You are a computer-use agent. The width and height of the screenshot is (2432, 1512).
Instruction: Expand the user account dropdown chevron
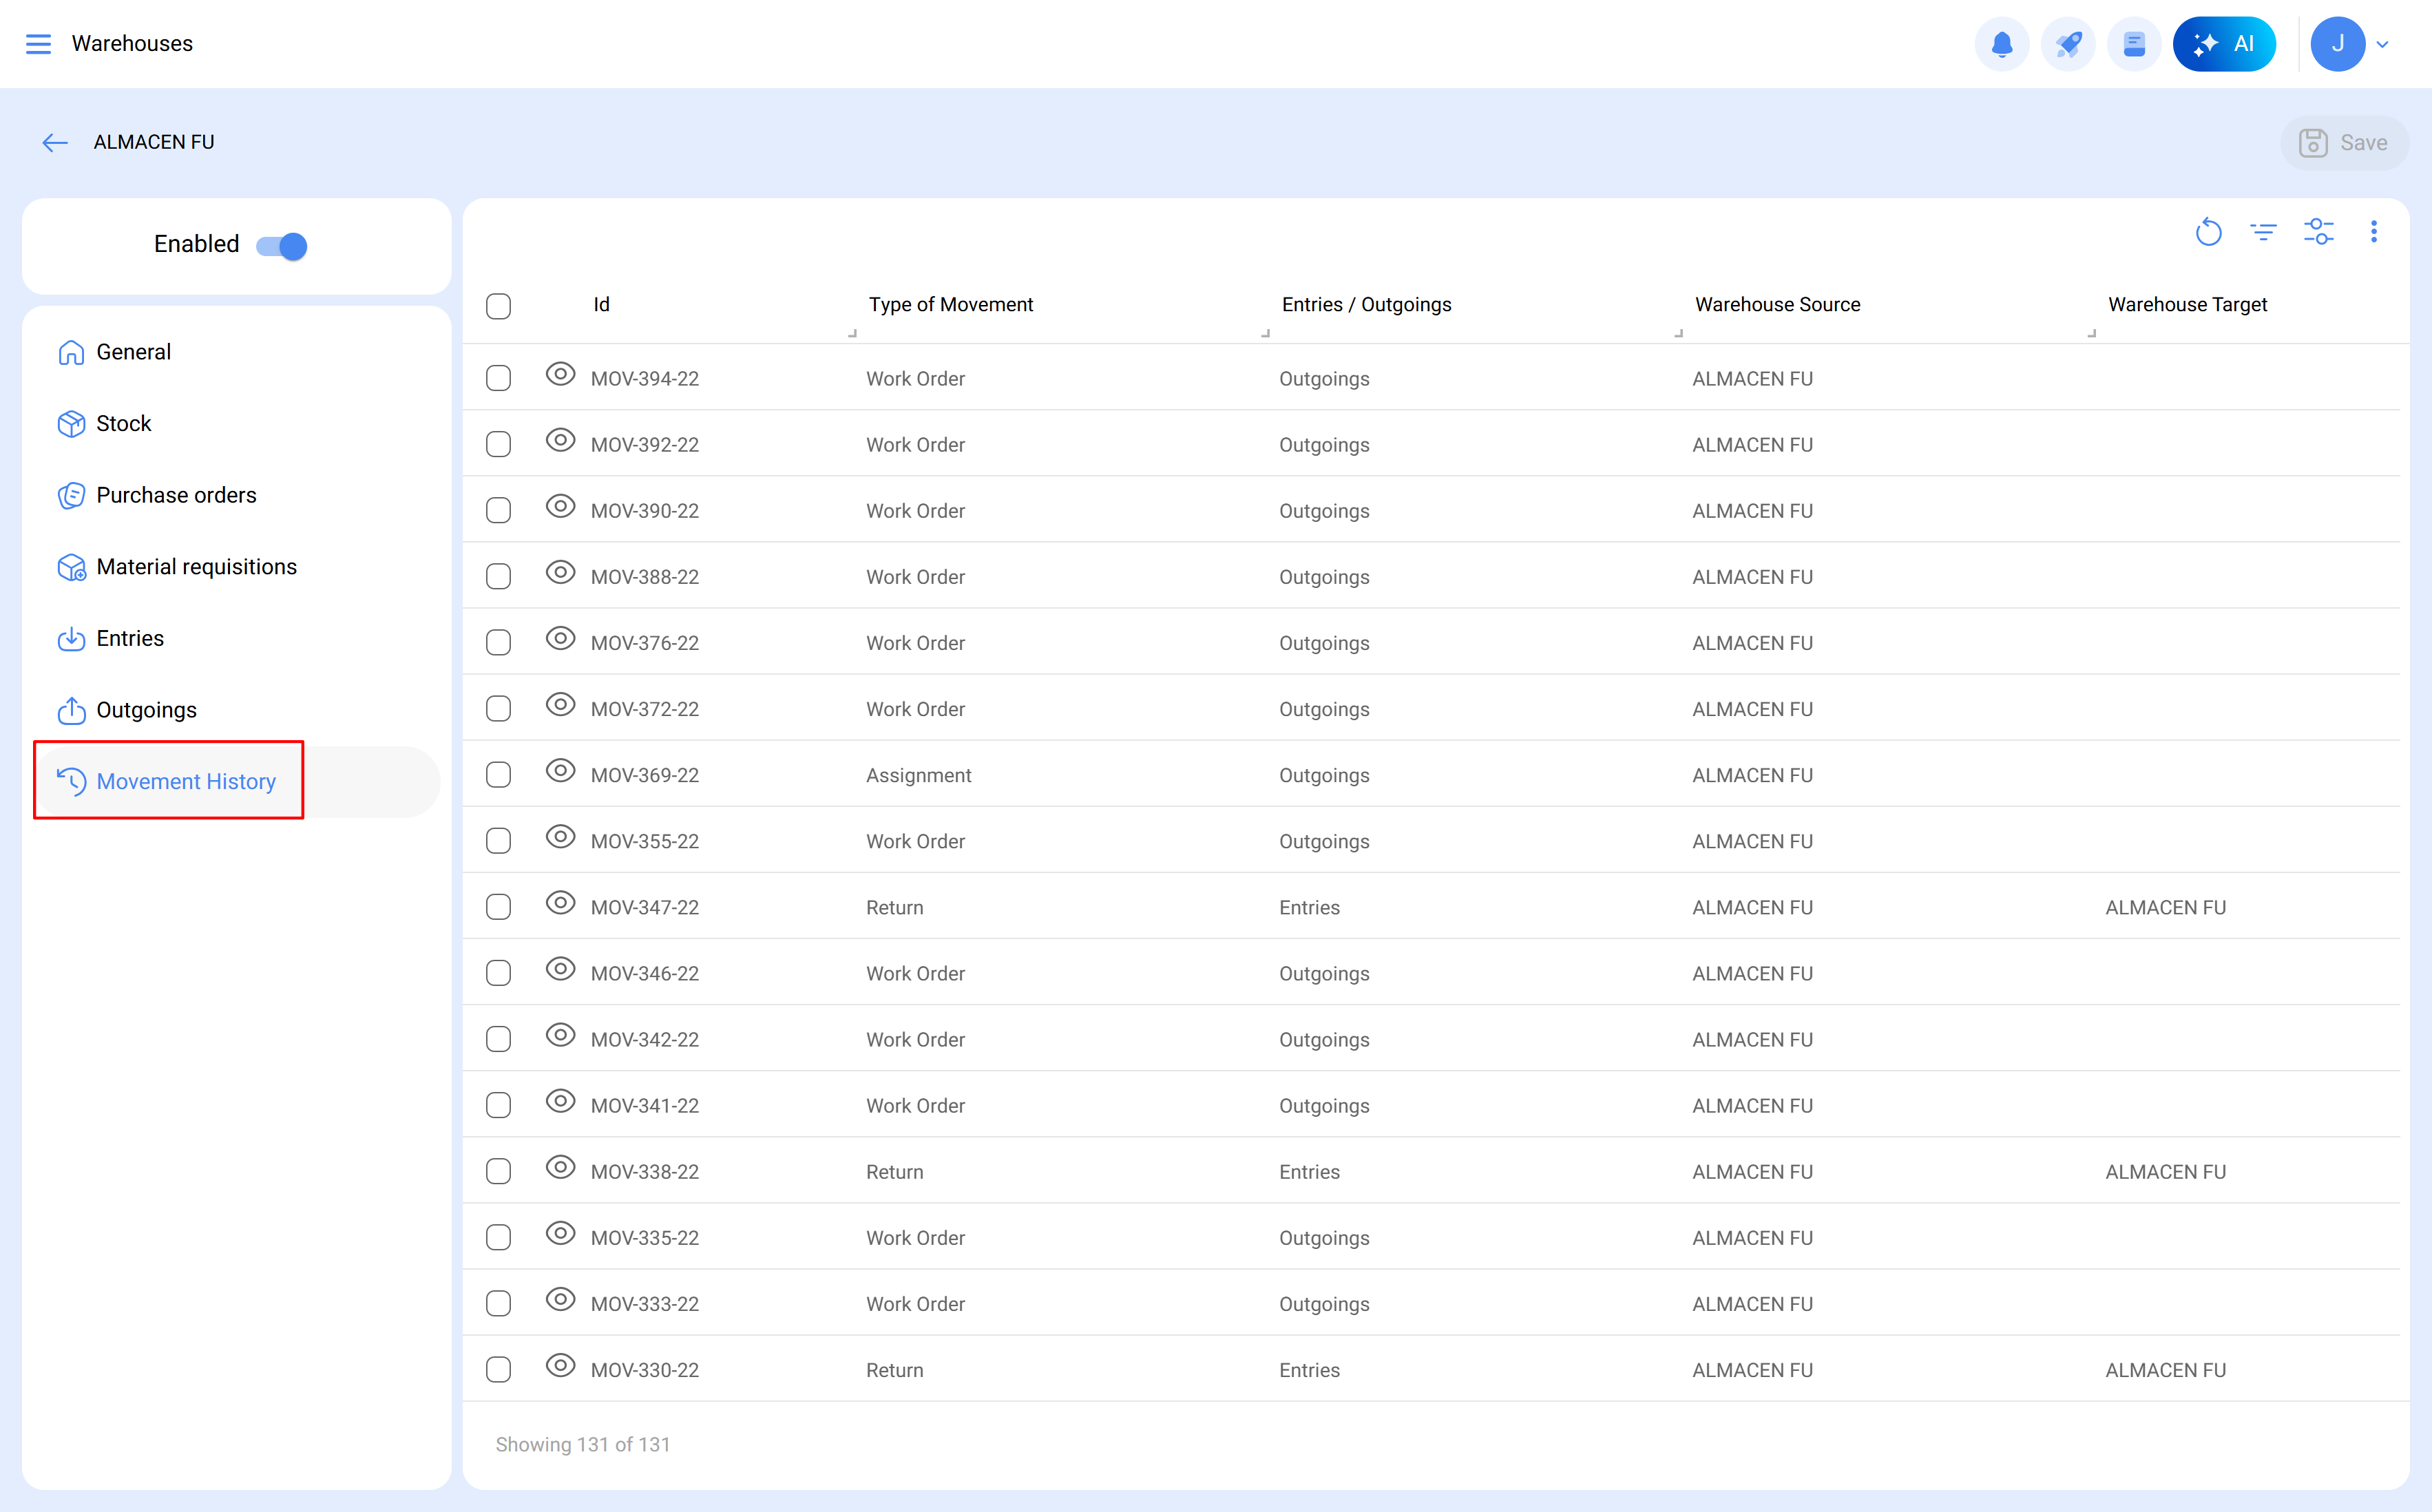(2383, 44)
